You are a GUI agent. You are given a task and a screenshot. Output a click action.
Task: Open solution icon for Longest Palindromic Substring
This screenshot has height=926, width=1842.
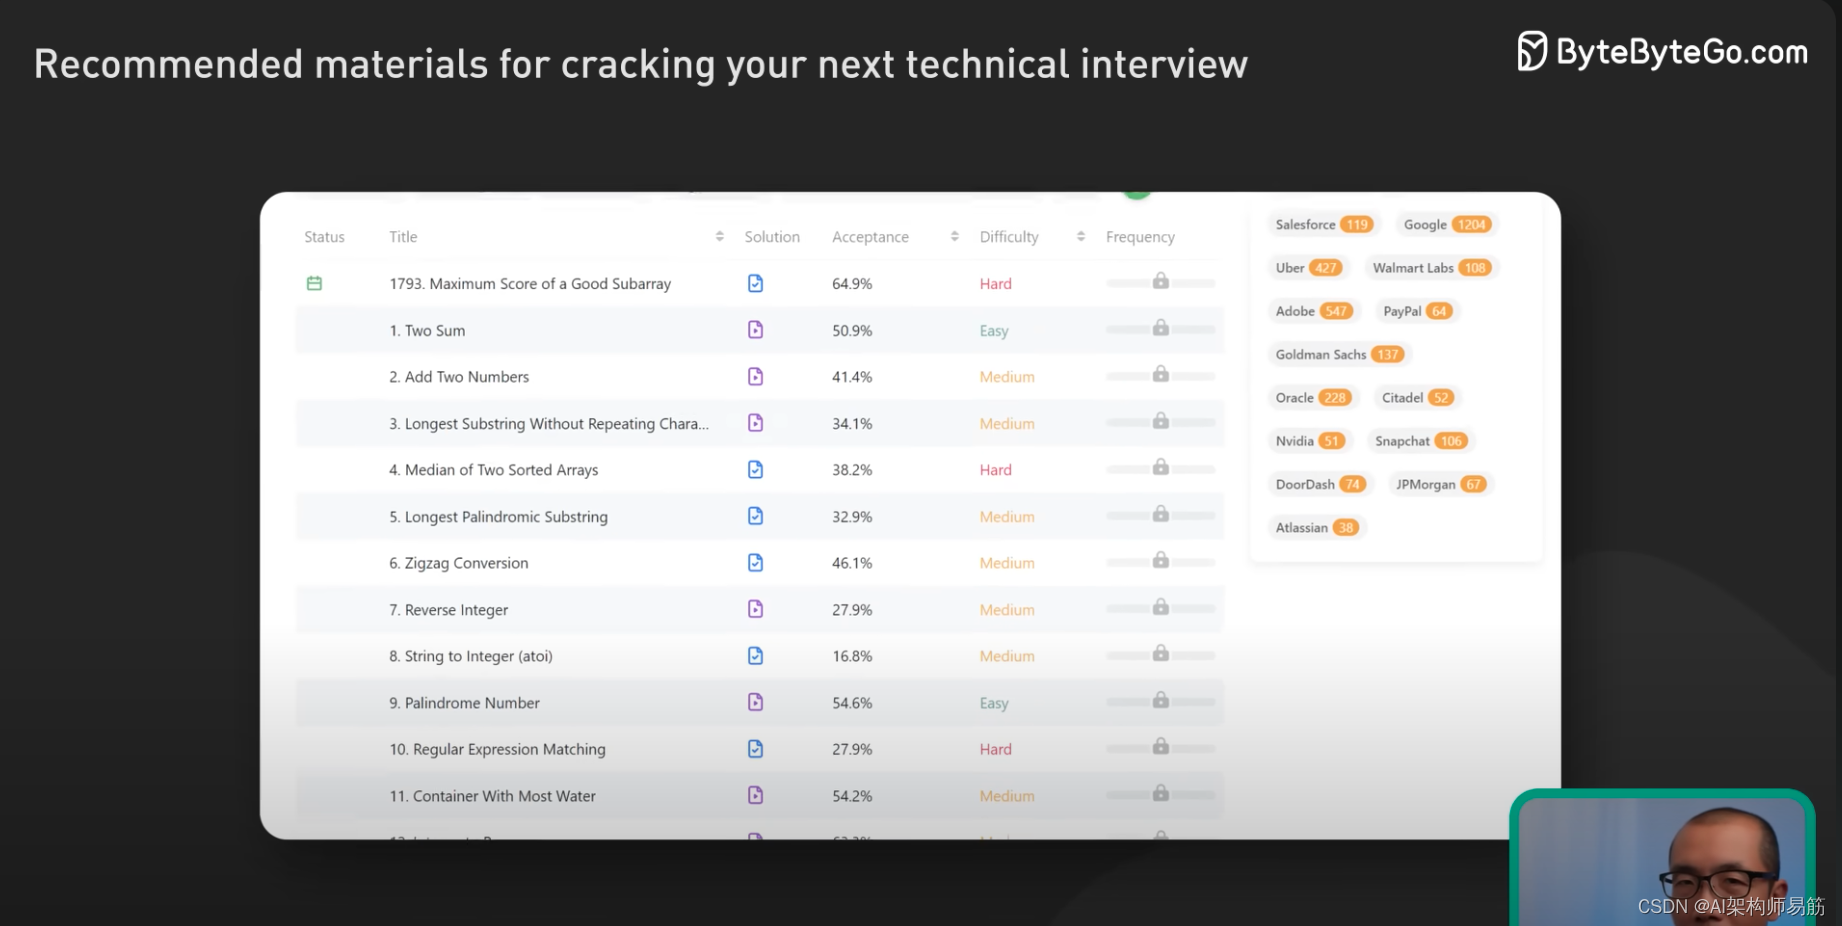pyautogui.click(x=755, y=516)
